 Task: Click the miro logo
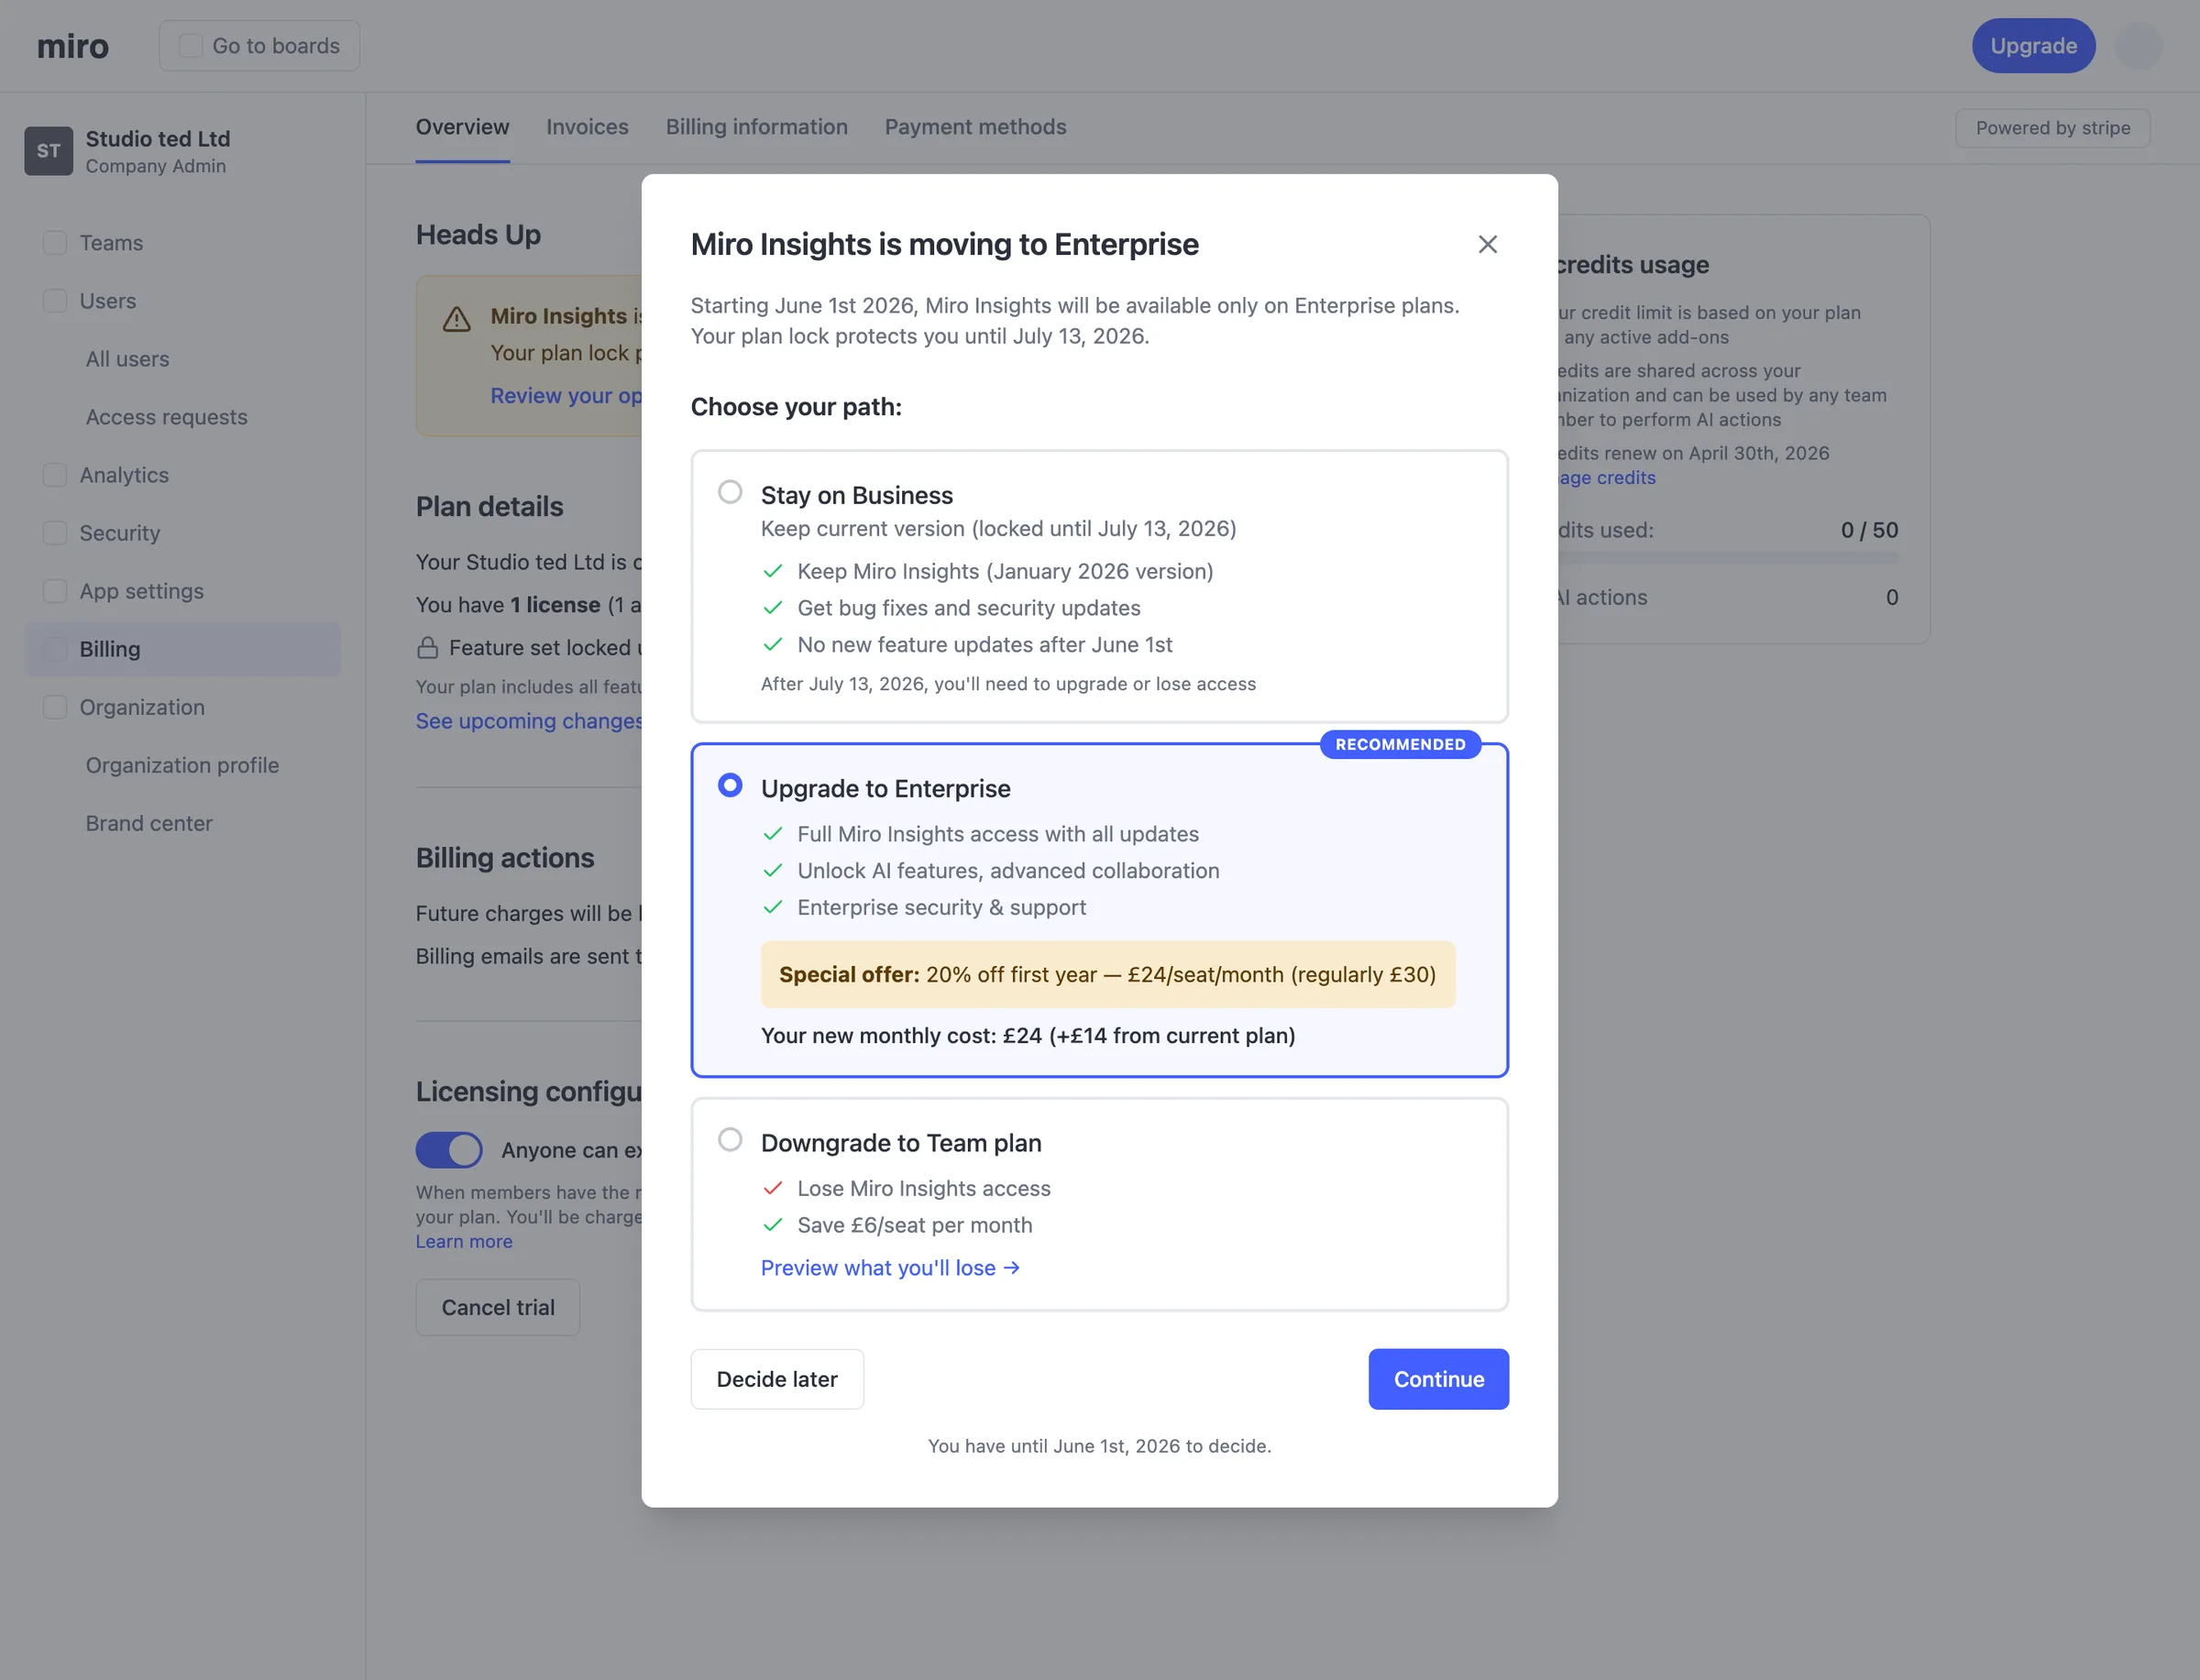tap(72, 46)
